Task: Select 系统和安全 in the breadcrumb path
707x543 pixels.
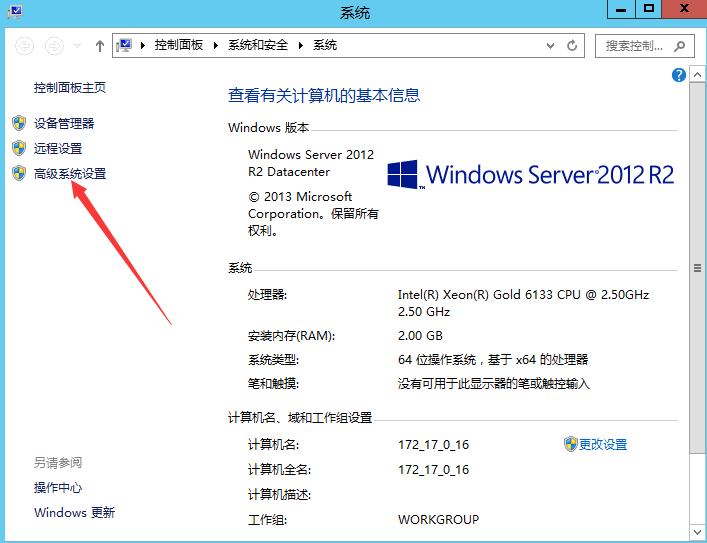Action: (257, 45)
